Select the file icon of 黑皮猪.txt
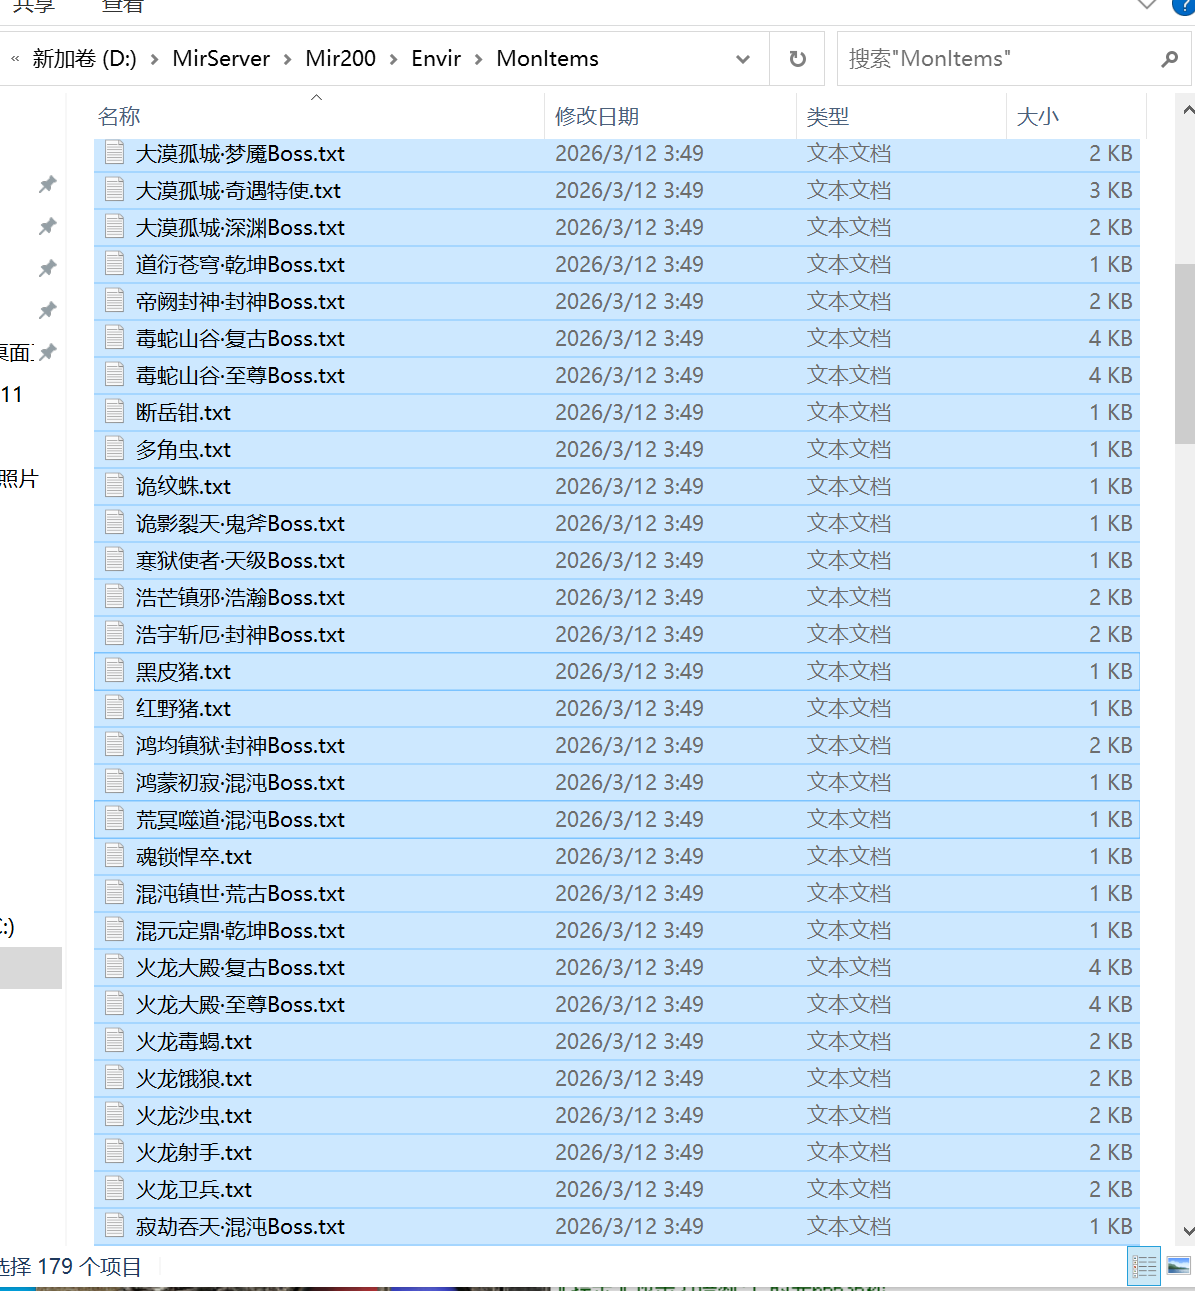The height and width of the screenshot is (1291, 1195). pyautogui.click(x=115, y=671)
